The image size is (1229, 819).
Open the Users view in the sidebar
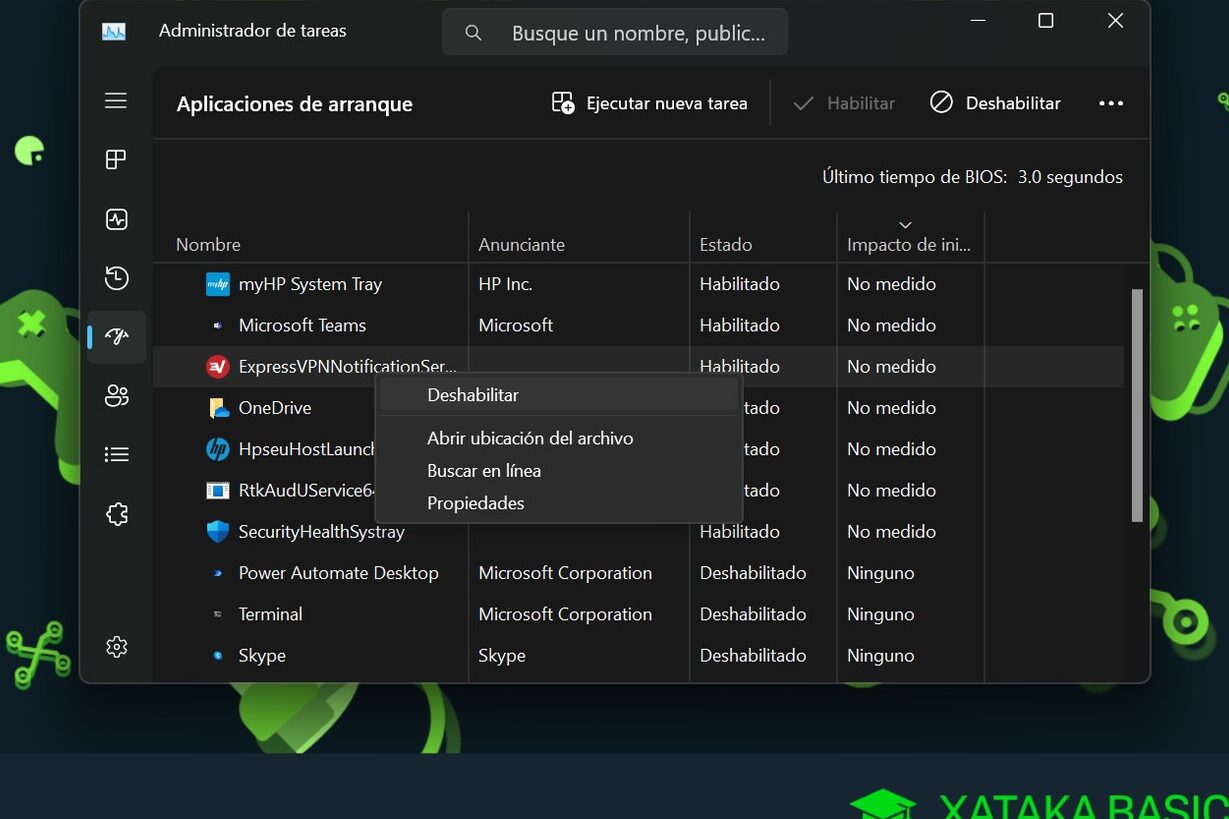115,396
